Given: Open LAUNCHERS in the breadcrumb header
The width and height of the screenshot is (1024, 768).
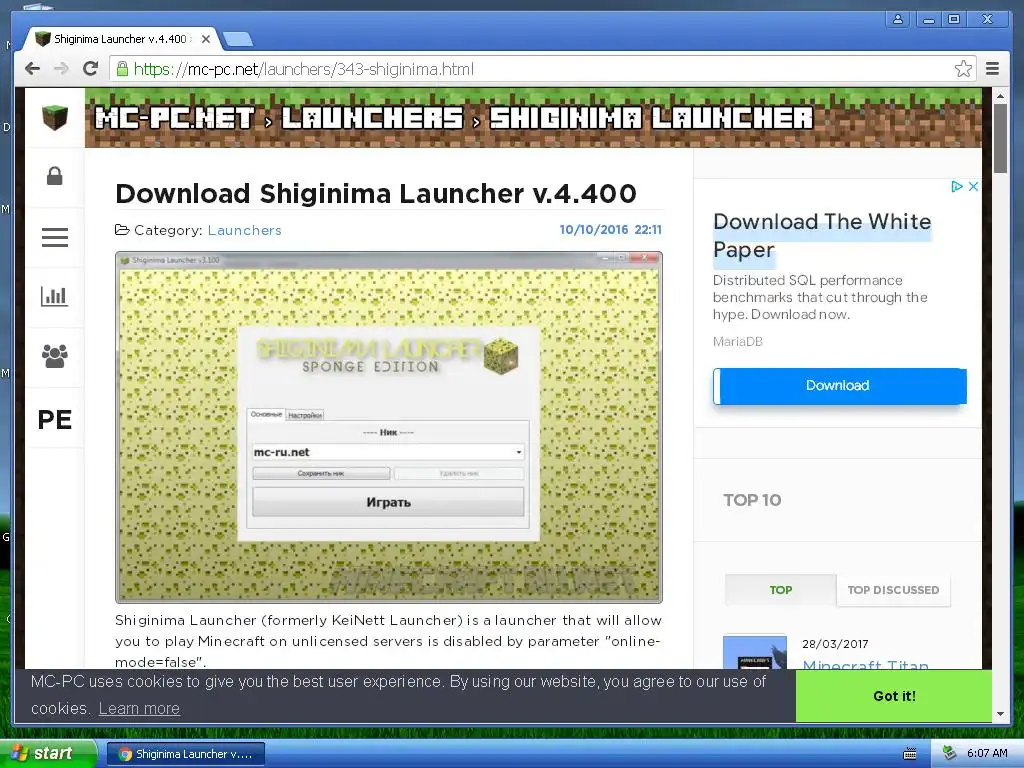Looking at the screenshot, I should pyautogui.click(x=372, y=118).
